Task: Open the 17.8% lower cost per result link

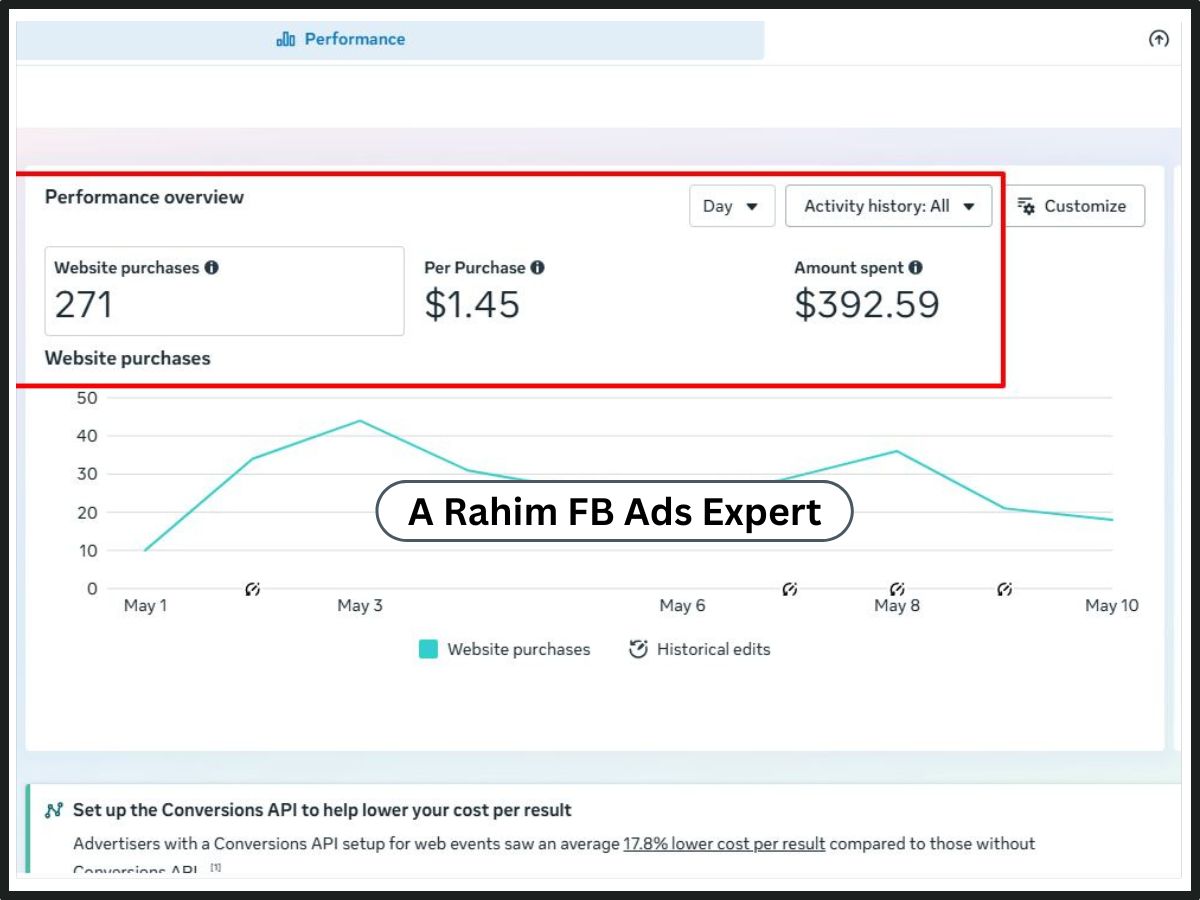Action: pos(724,844)
